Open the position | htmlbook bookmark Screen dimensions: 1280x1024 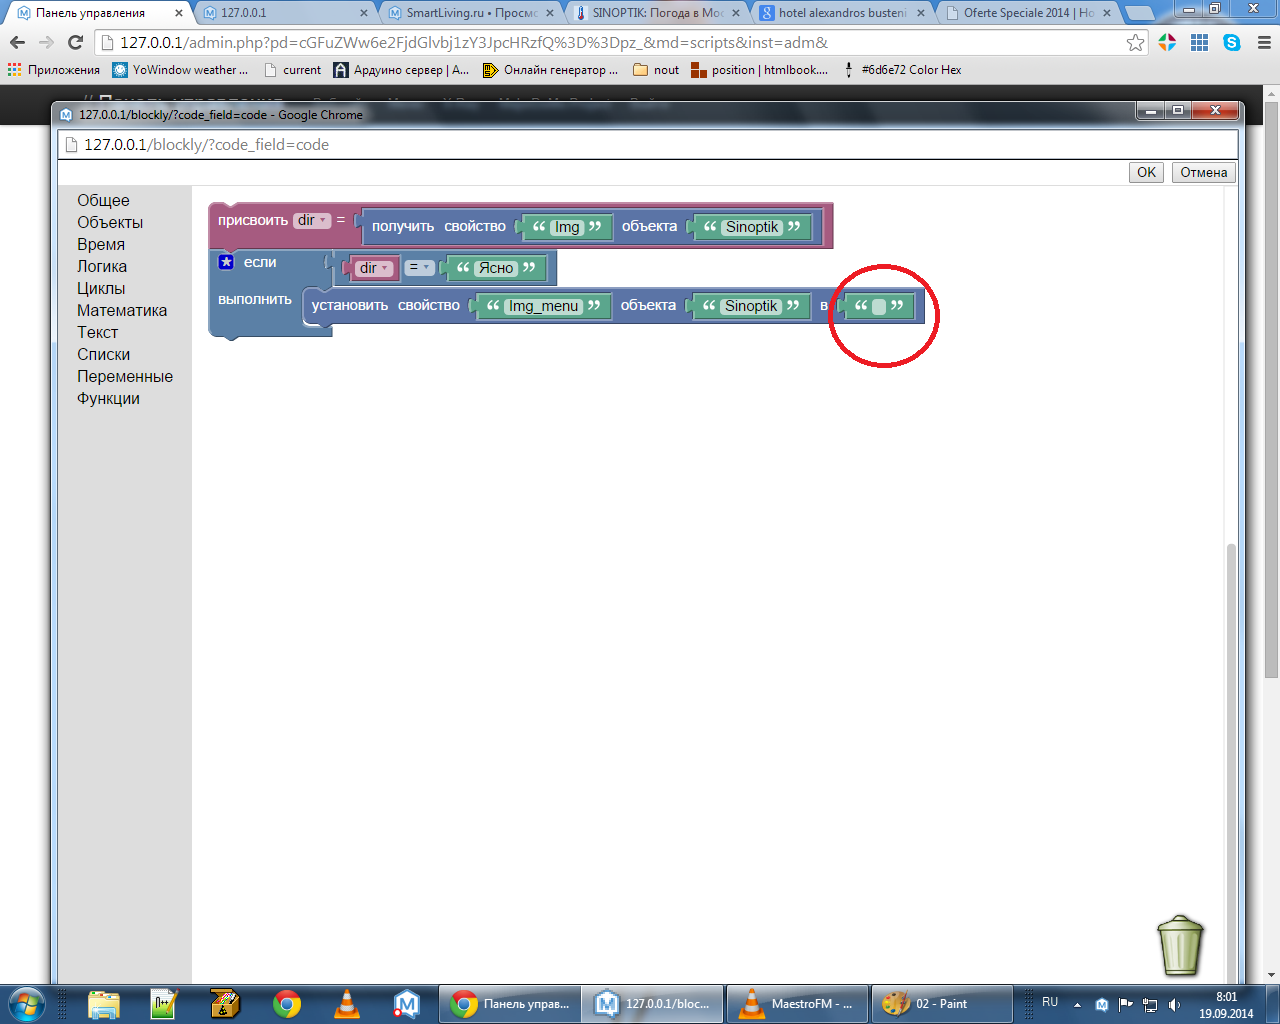pyautogui.click(x=760, y=70)
